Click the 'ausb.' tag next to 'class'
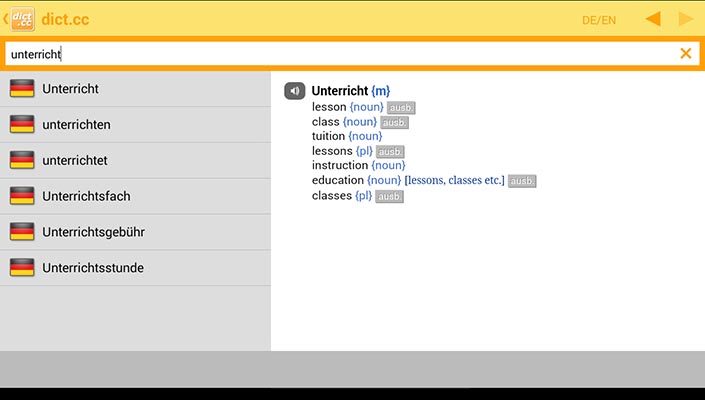705x400 pixels. click(x=395, y=122)
